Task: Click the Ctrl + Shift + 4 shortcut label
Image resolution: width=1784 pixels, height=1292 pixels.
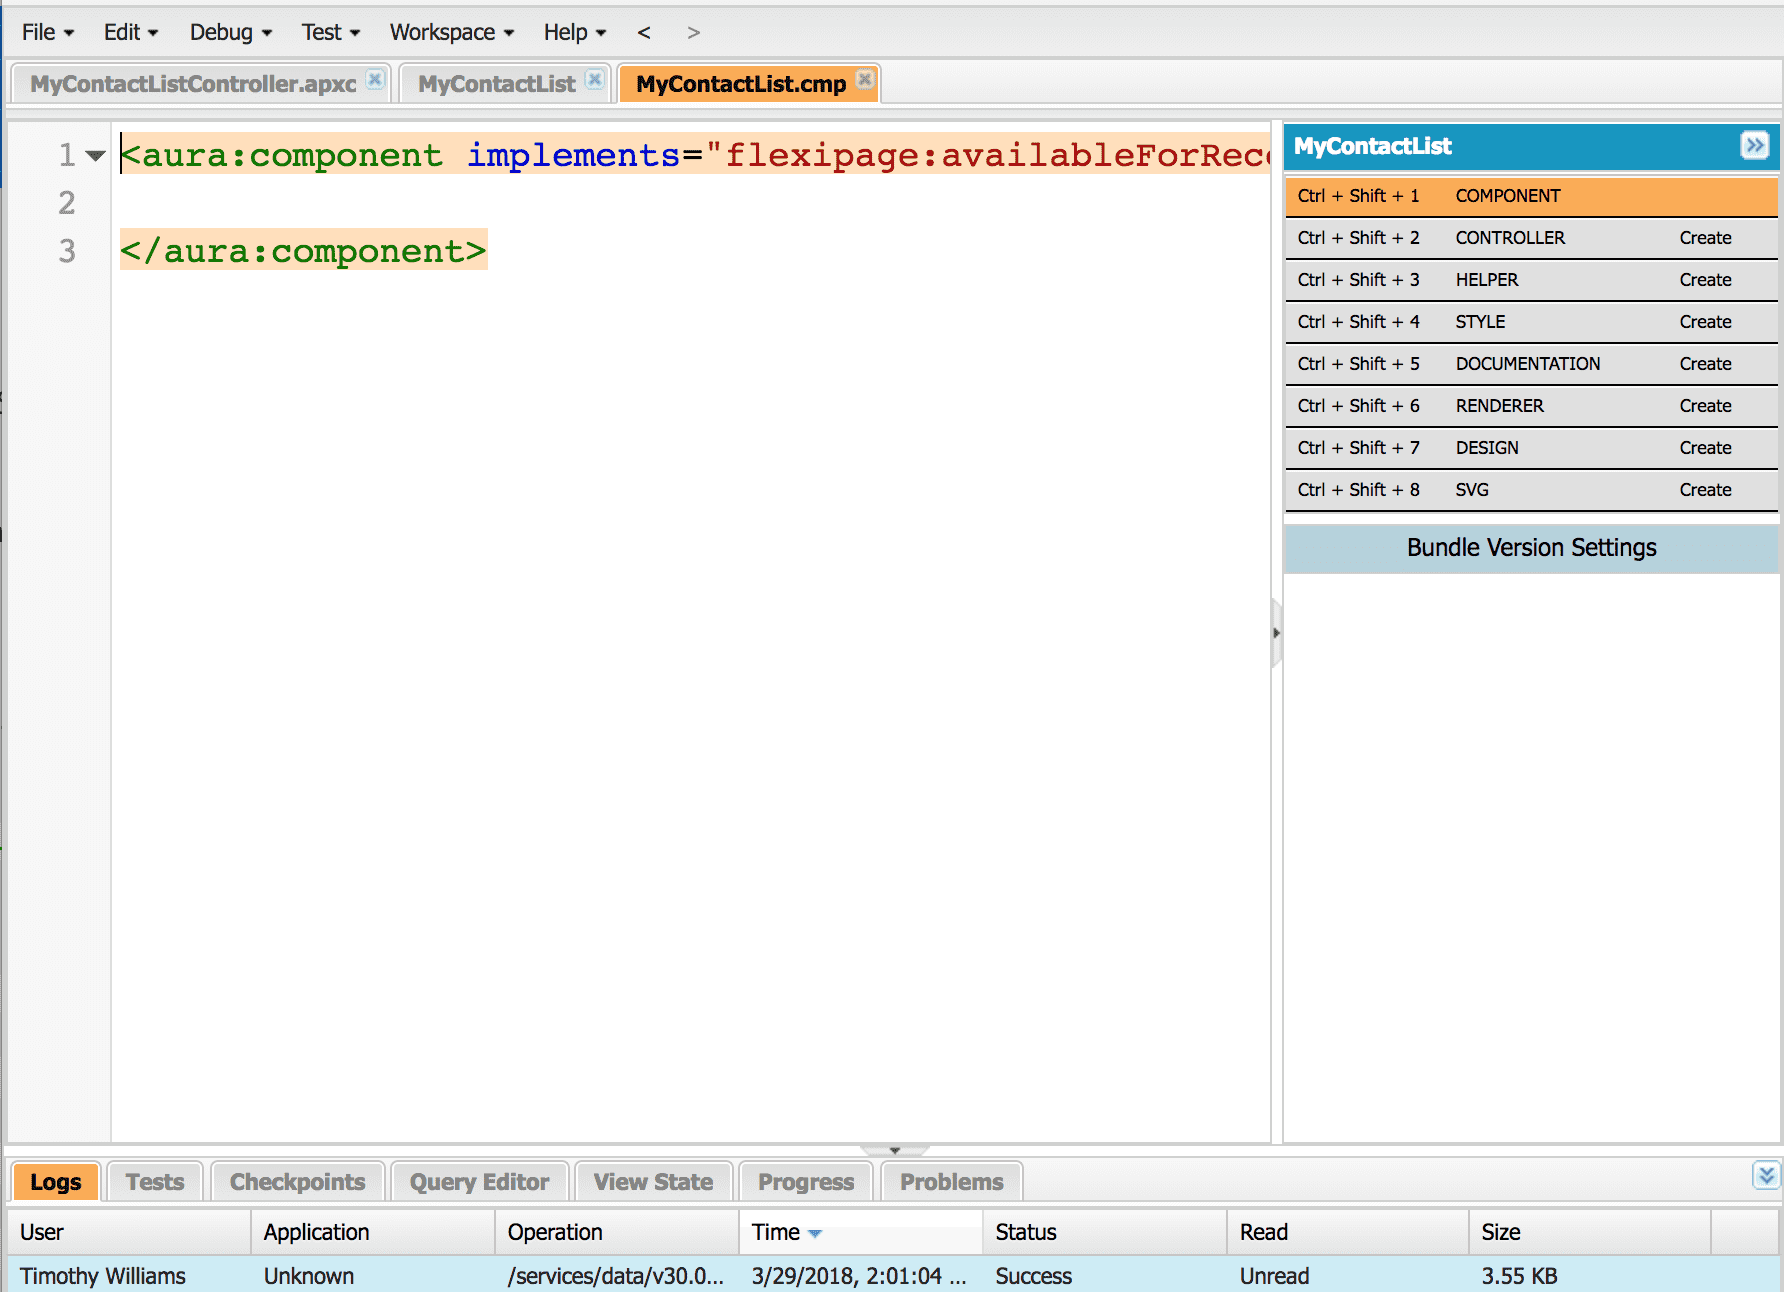Action: tap(1358, 322)
